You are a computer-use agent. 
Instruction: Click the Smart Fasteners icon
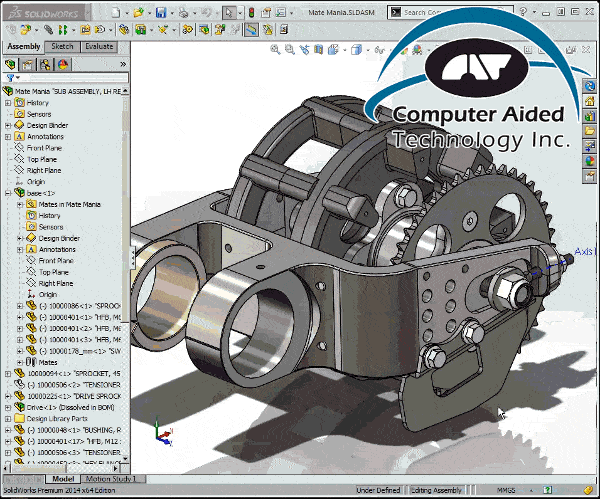[x=85, y=29]
